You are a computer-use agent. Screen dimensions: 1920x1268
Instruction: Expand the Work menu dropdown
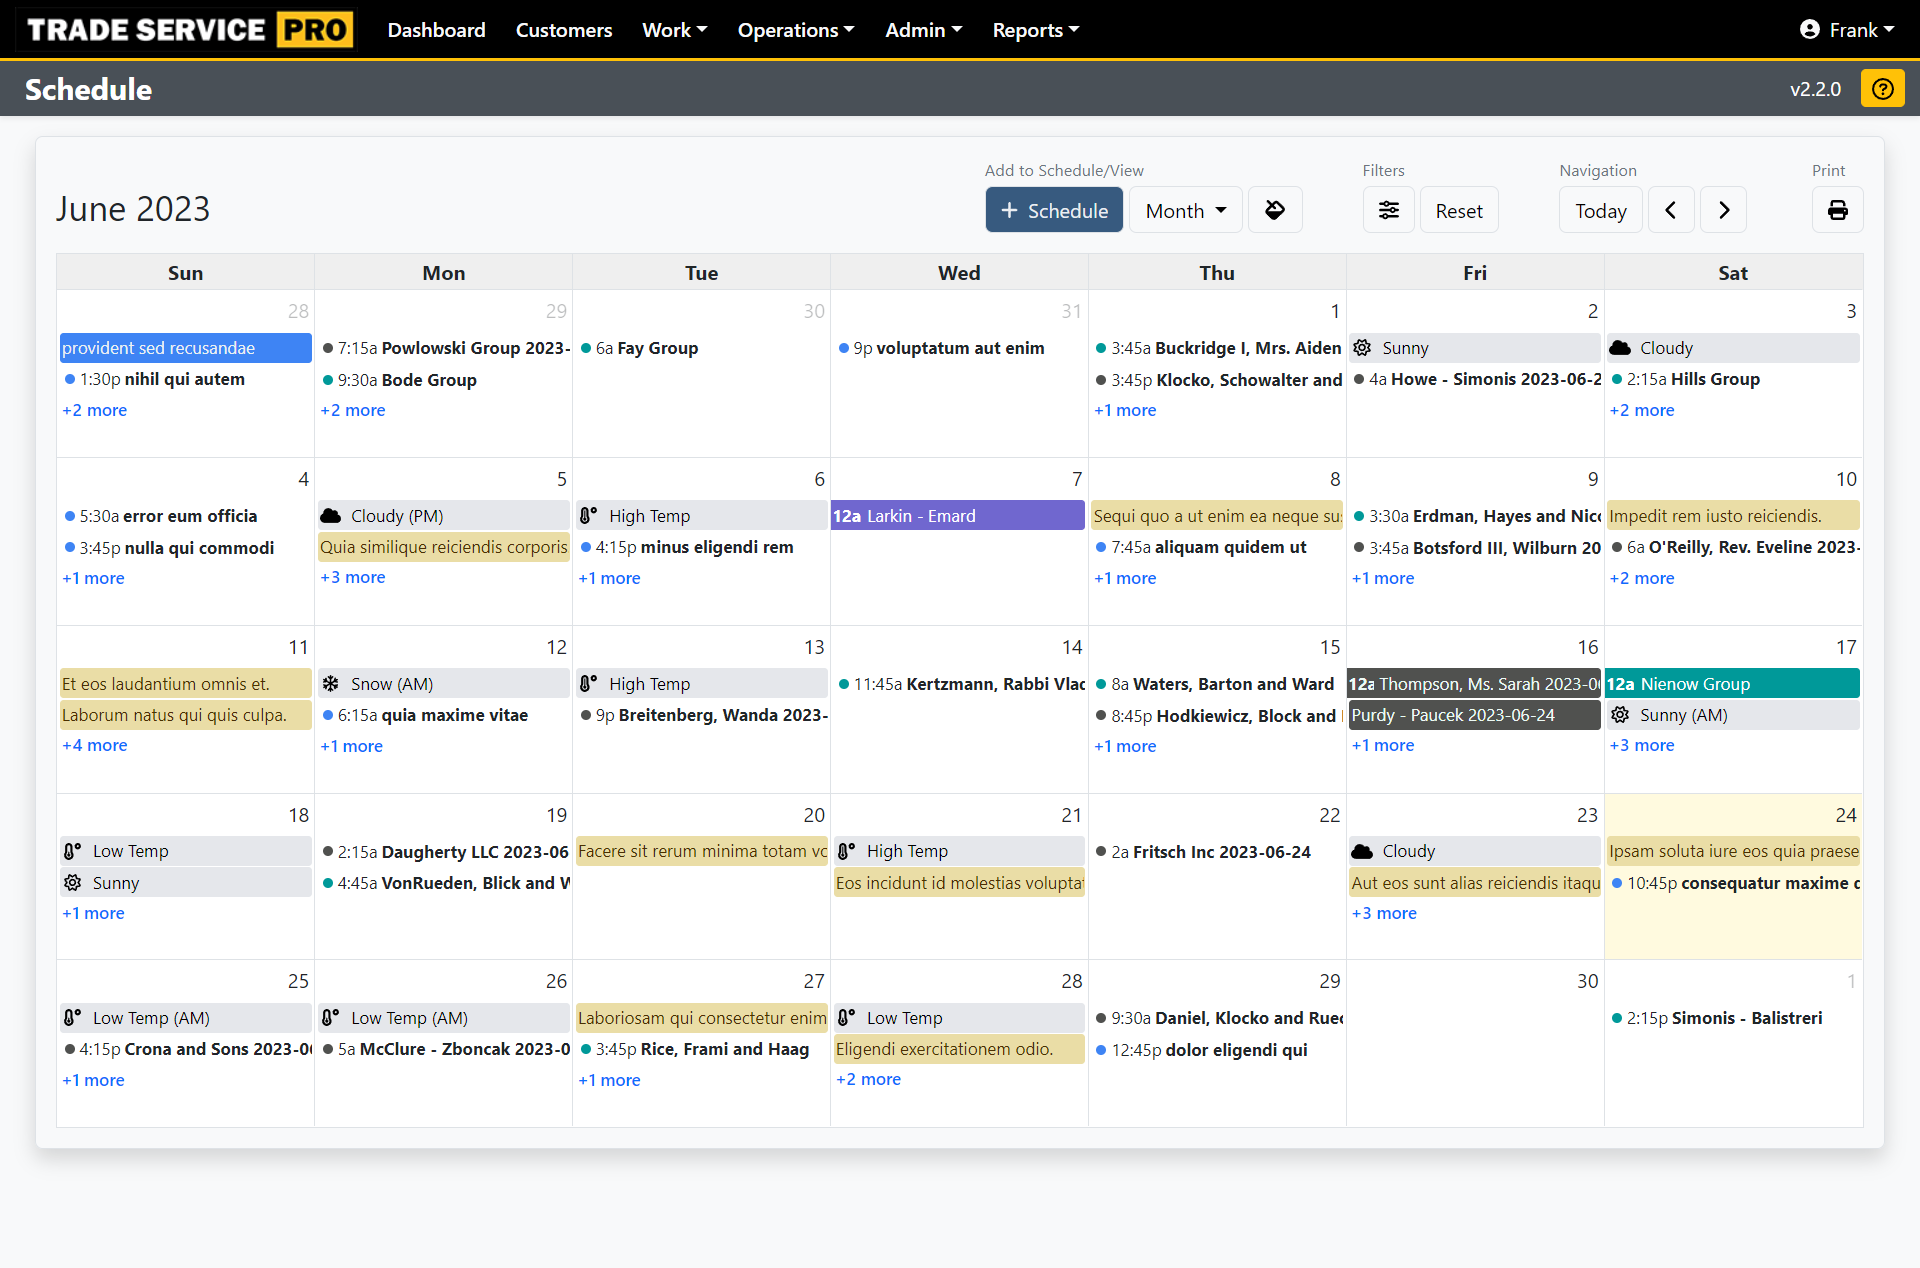(x=674, y=30)
